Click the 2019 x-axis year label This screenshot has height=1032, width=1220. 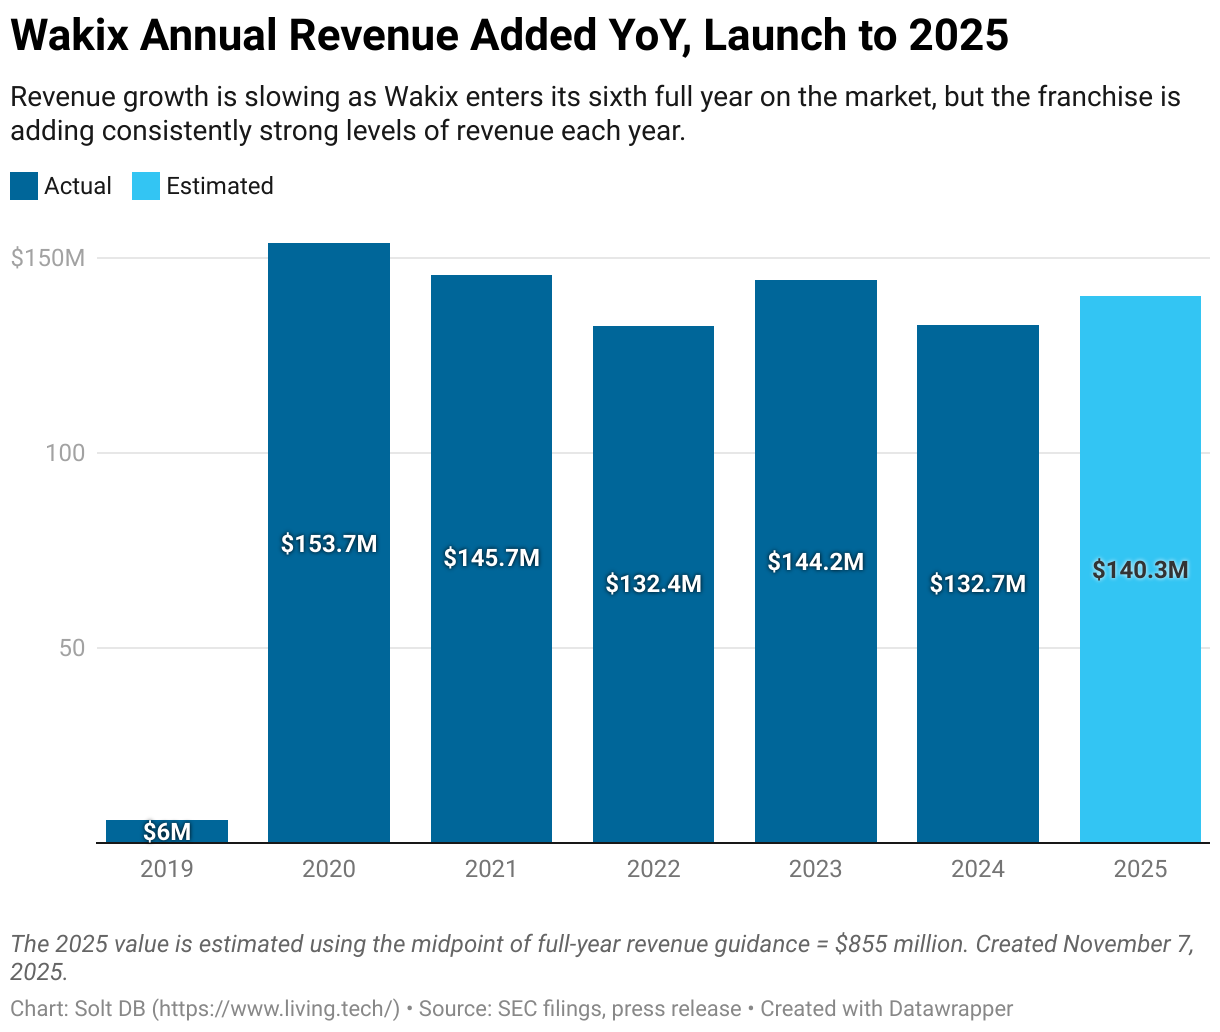point(167,869)
